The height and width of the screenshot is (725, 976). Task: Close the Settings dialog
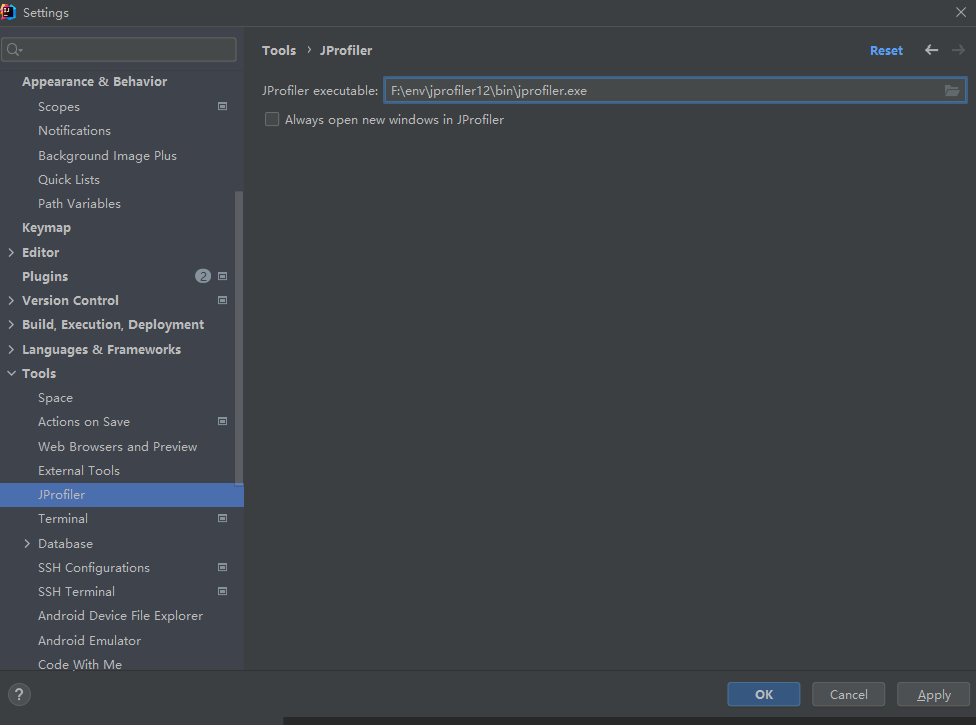coord(960,12)
